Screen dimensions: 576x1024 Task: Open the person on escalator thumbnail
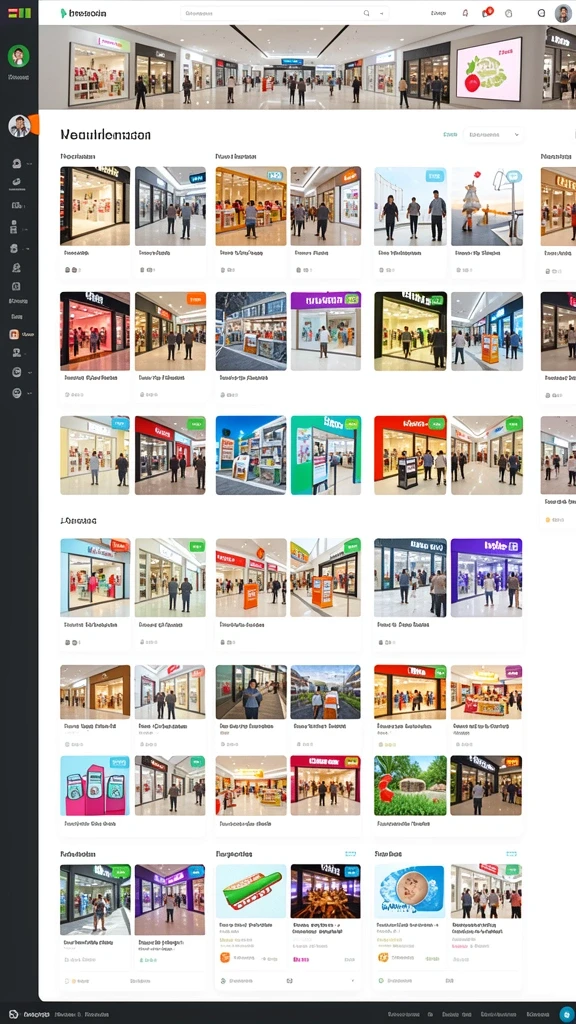point(251,692)
